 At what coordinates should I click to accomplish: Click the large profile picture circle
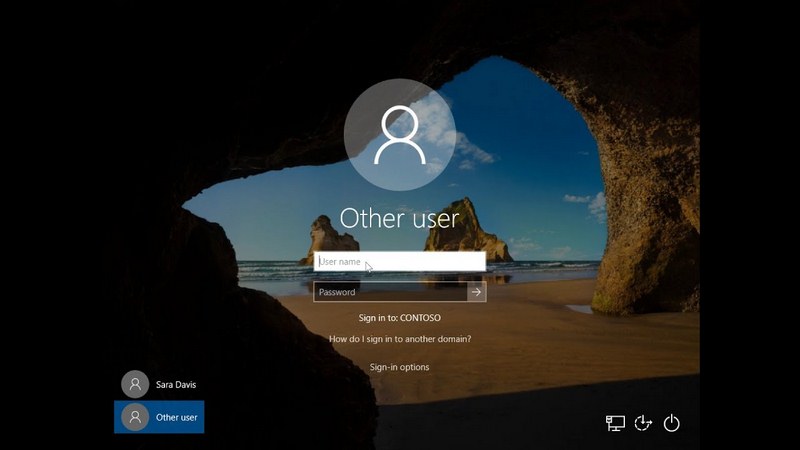click(x=399, y=134)
